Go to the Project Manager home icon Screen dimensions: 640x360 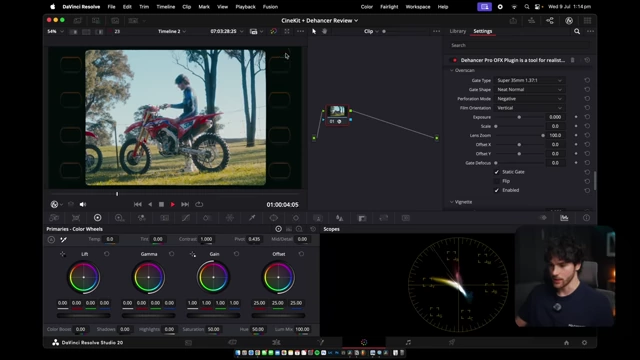(x=566, y=343)
